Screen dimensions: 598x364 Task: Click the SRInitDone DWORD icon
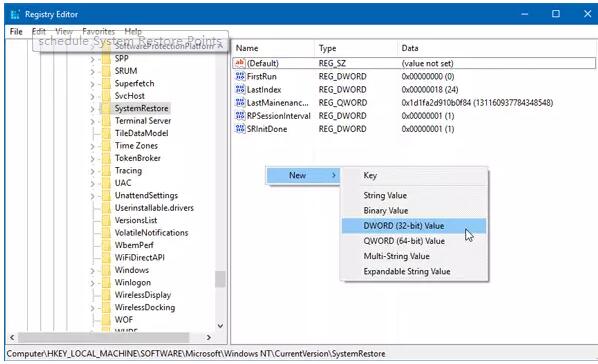240,129
